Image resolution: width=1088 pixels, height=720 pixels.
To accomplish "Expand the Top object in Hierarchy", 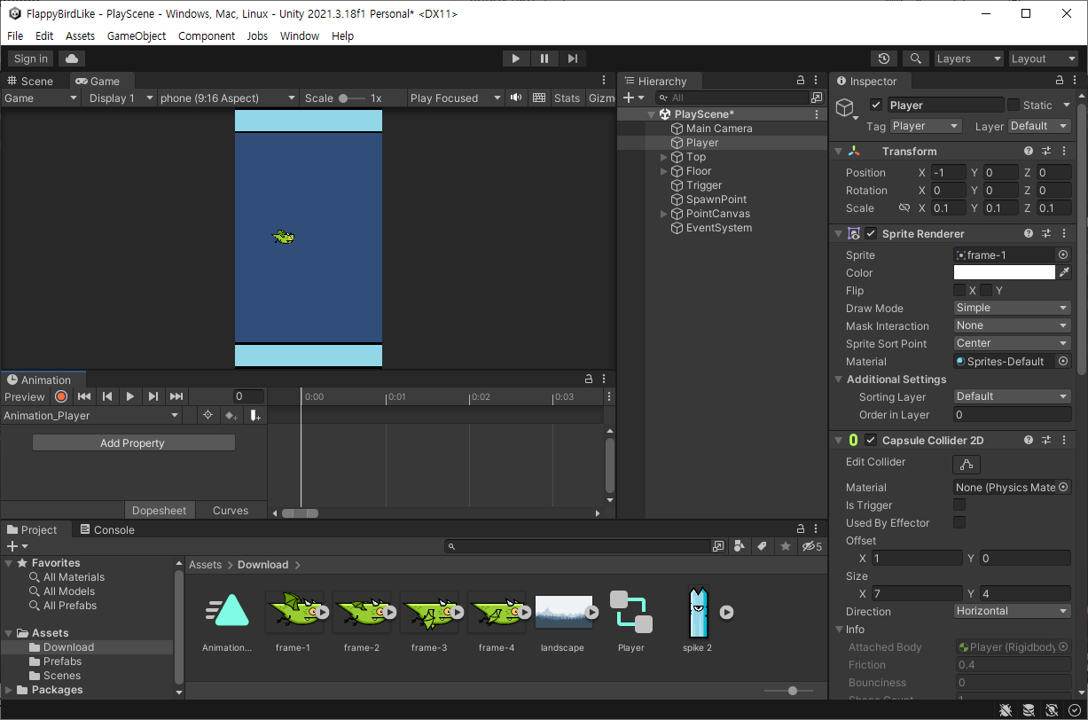I will pos(663,157).
